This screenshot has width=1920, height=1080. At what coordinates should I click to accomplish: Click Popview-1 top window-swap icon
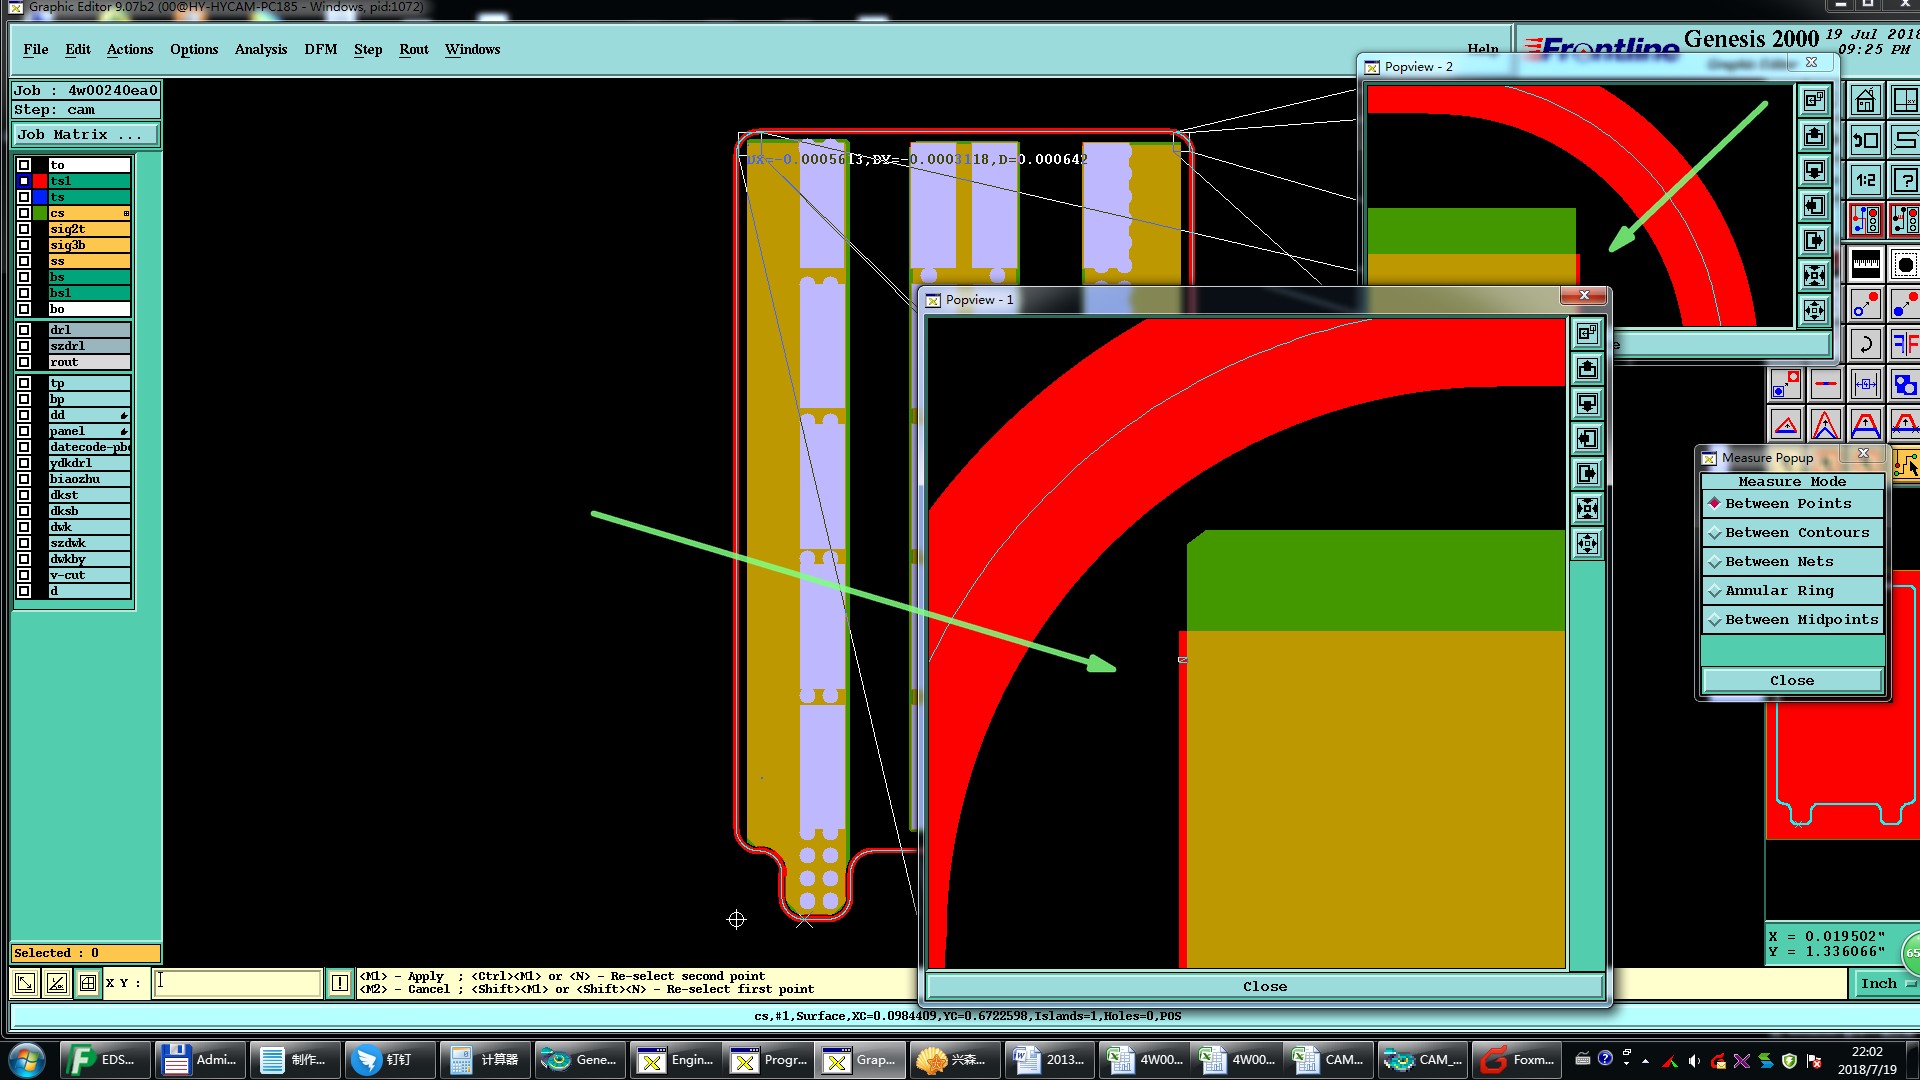point(1587,334)
